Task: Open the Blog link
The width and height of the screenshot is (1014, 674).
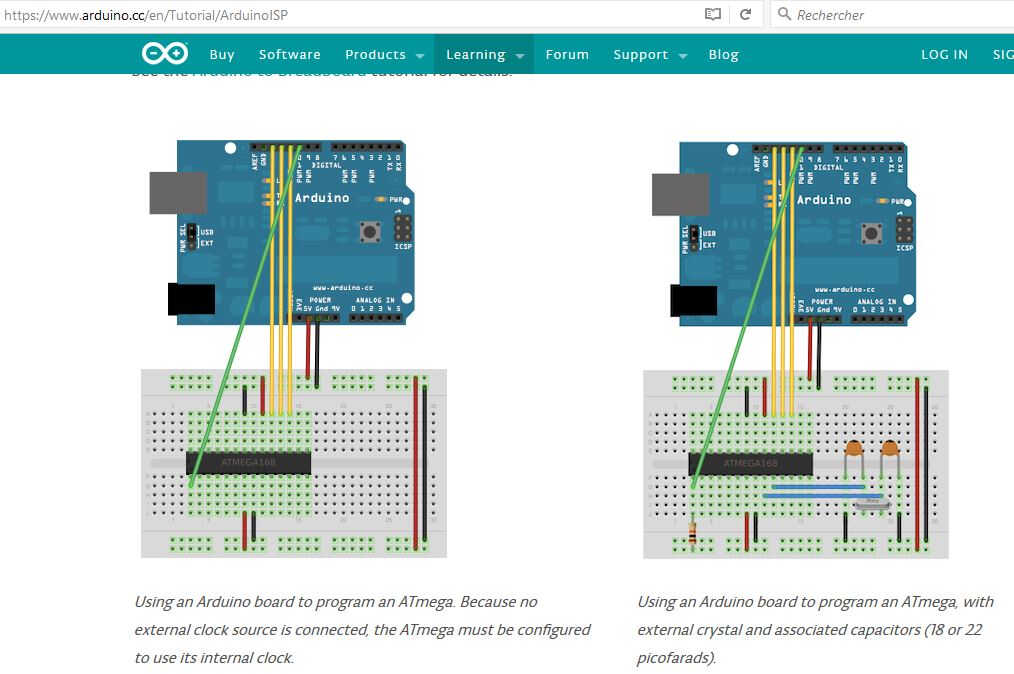Action: pos(723,54)
